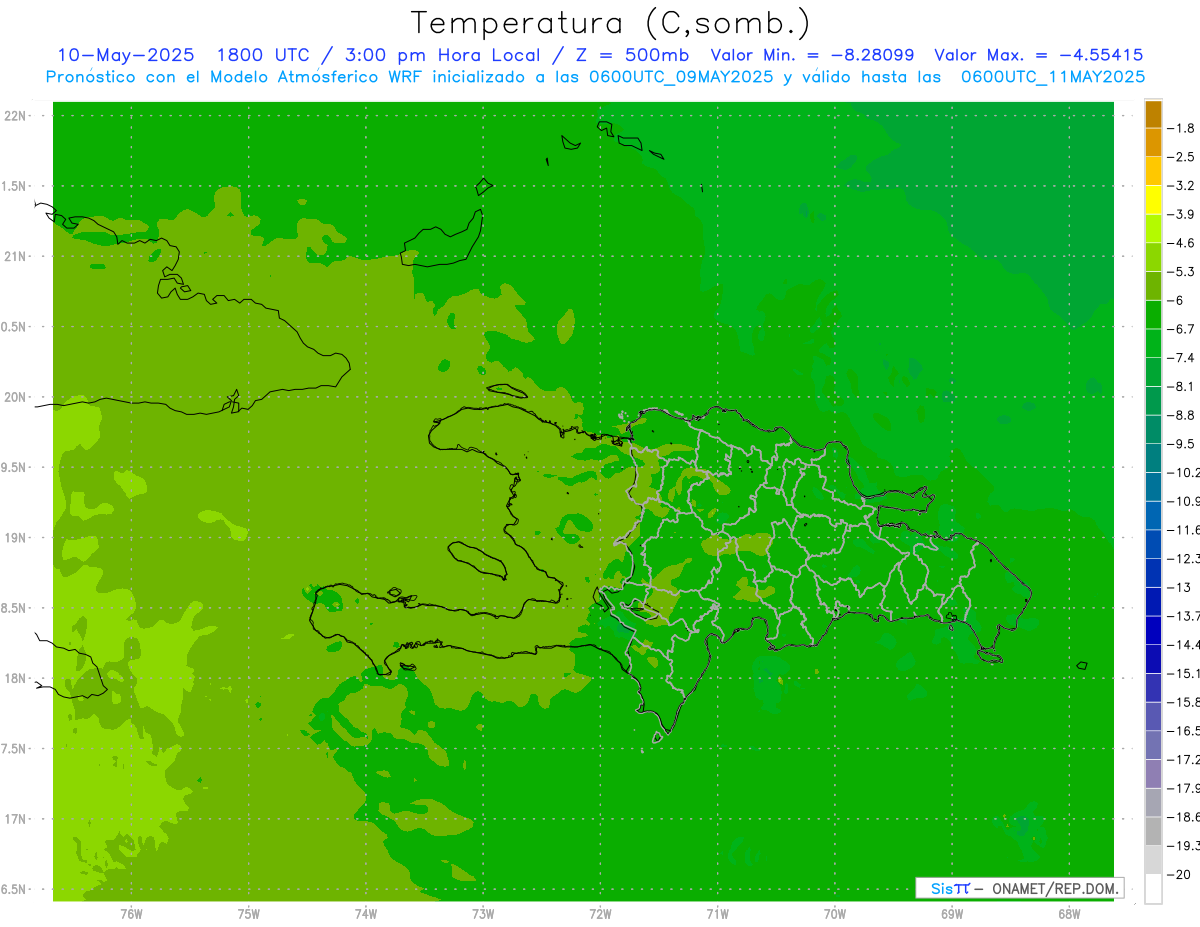Click the '74W' longitude axis label
1200x927 pixels.
[x=366, y=913]
